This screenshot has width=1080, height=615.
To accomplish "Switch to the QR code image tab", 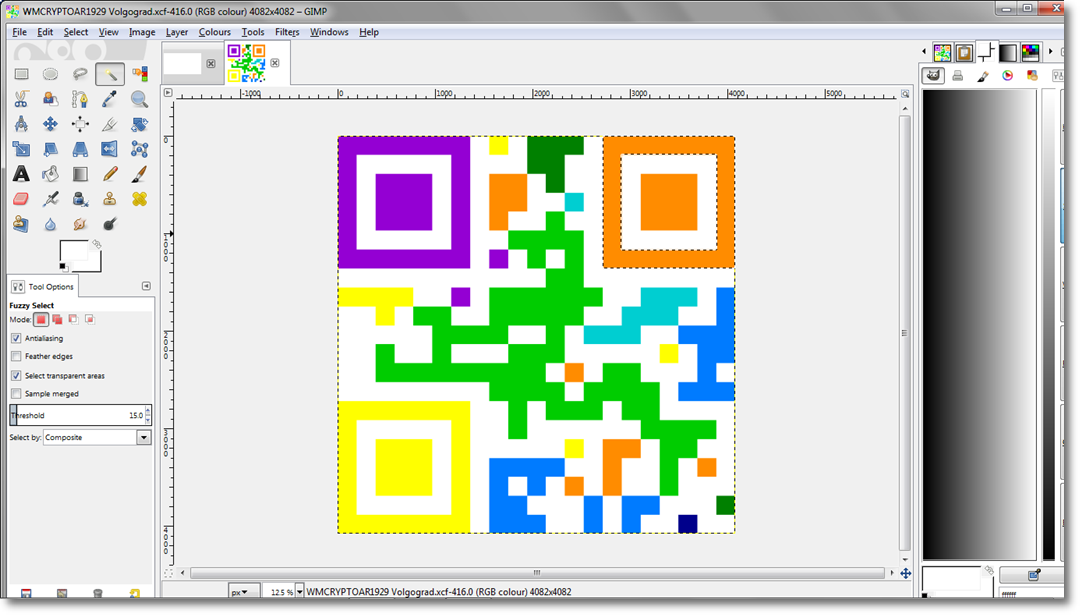I will tap(247, 63).
